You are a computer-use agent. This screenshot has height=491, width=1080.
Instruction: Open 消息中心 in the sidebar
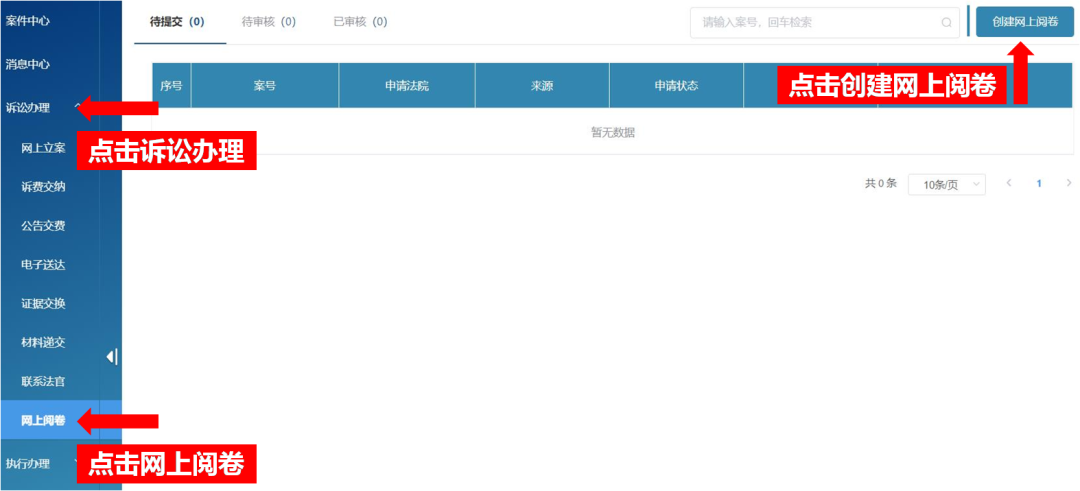click(x=28, y=65)
